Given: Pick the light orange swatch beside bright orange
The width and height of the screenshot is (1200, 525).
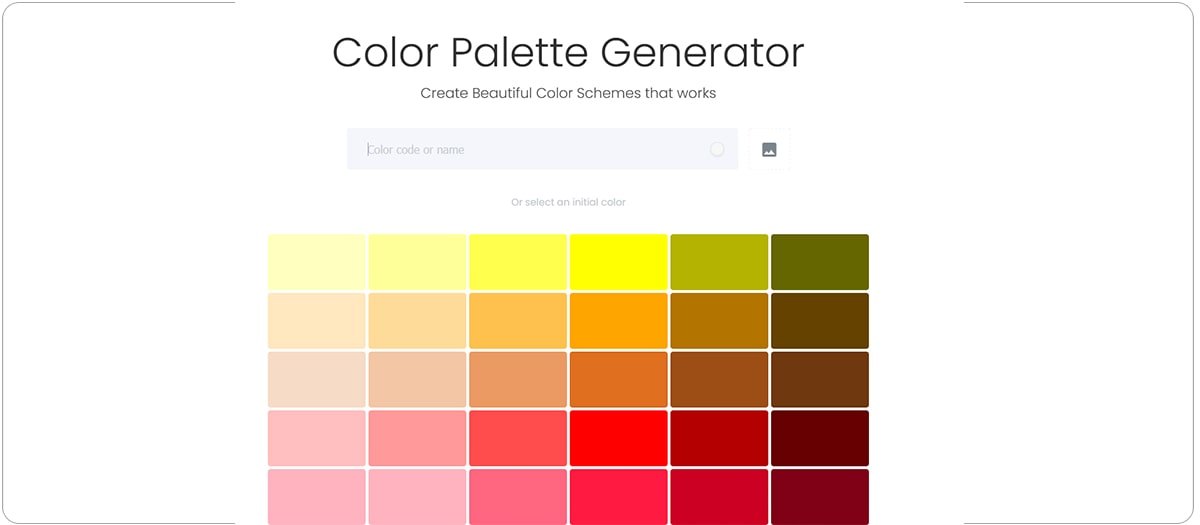Looking at the screenshot, I should coord(518,321).
